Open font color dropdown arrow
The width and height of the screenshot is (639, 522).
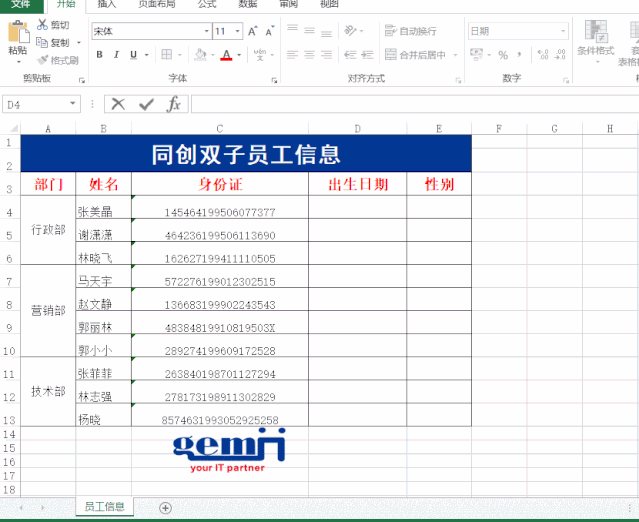pyautogui.click(x=239, y=55)
